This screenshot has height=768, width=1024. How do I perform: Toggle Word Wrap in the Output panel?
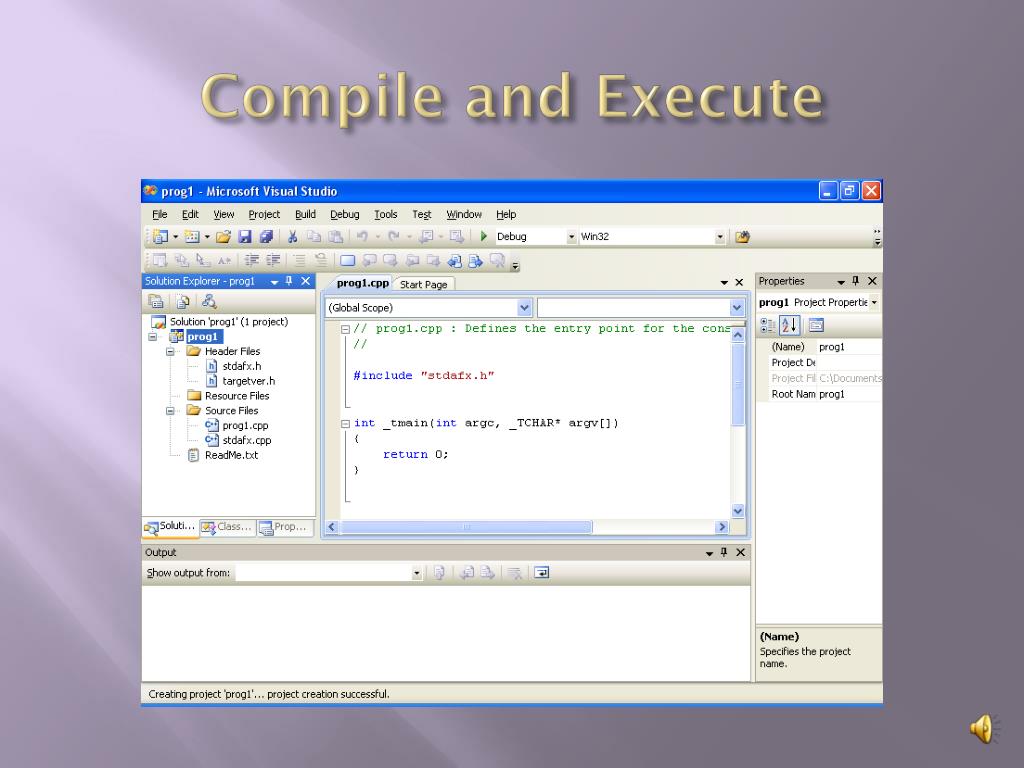[541, 573]
